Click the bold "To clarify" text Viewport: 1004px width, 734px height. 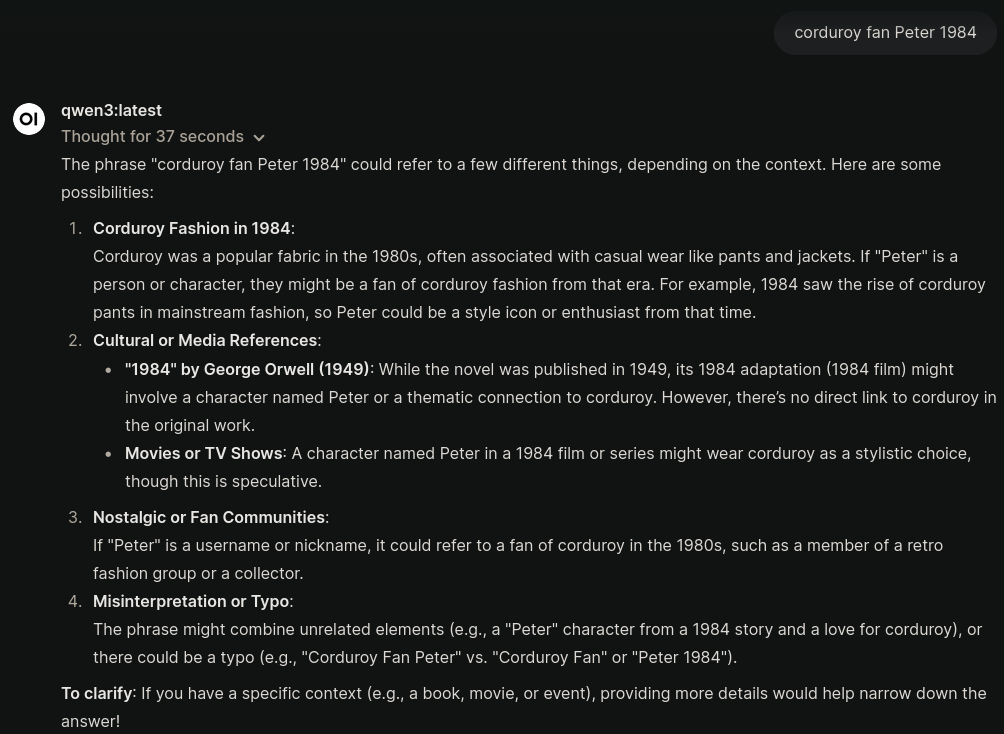[96, 693]
